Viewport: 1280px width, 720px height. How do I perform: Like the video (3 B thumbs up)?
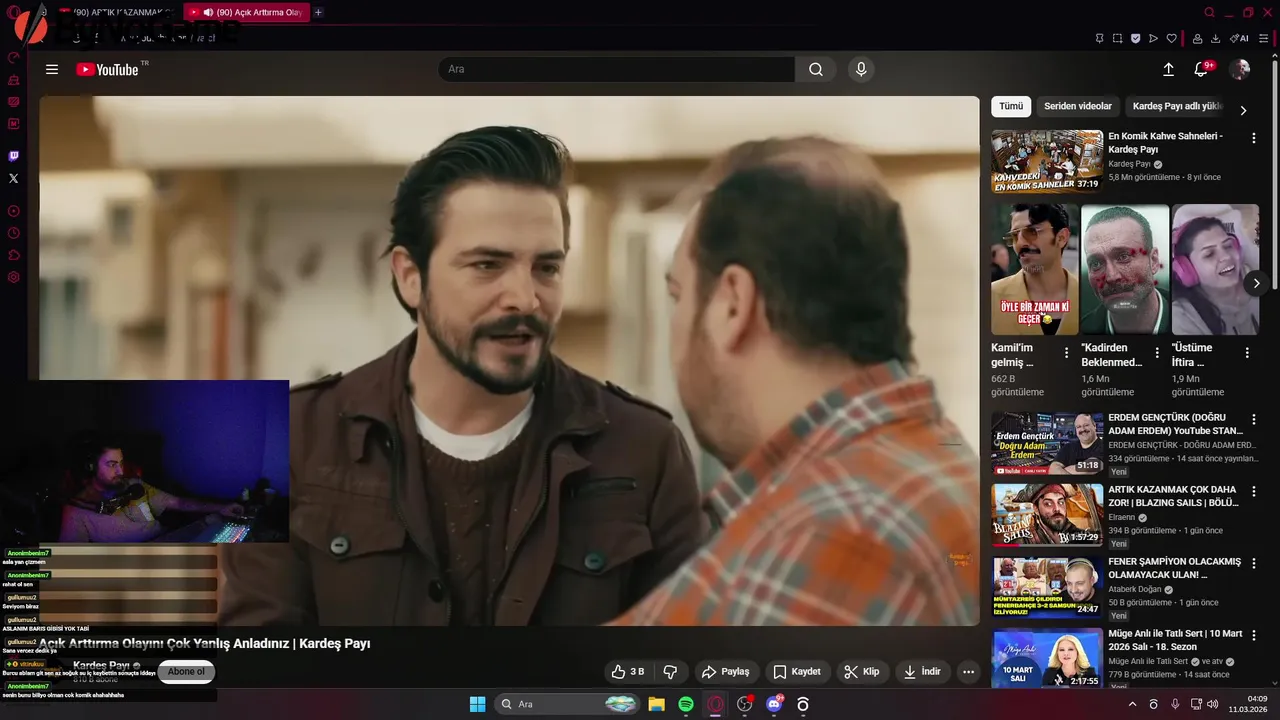[x=627, y=672]
